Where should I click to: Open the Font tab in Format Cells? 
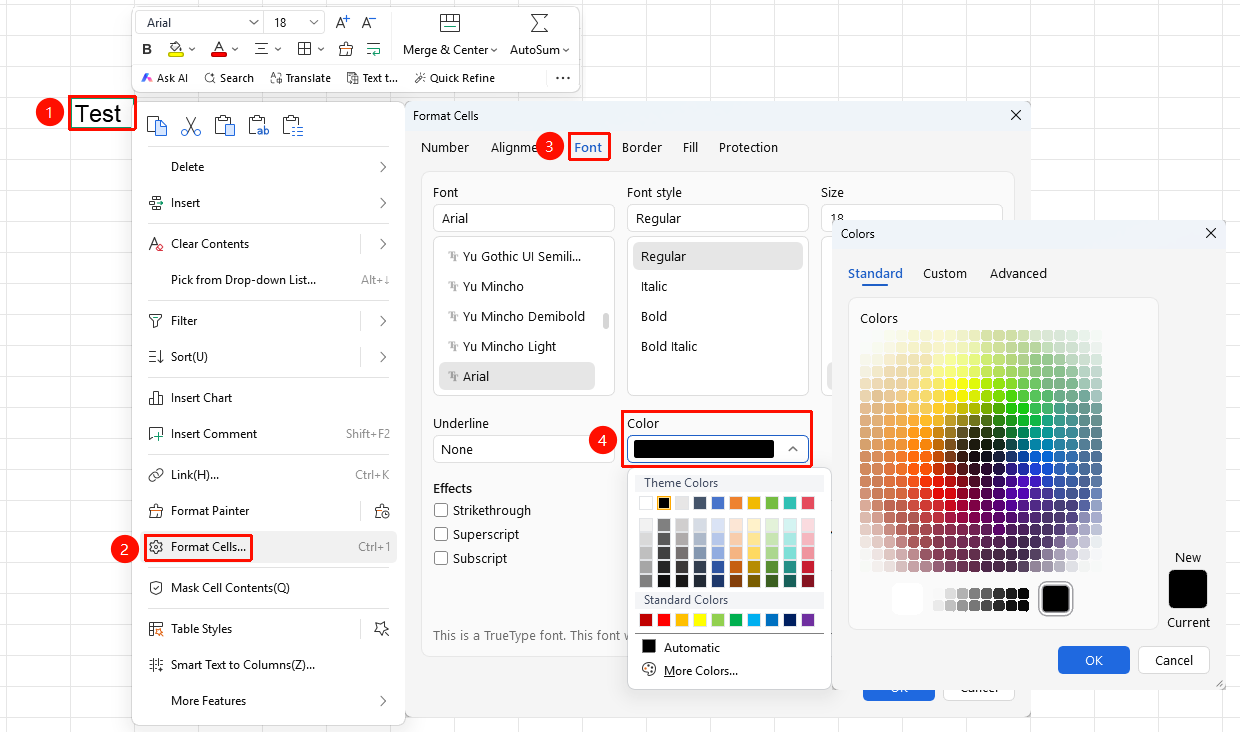588,147
